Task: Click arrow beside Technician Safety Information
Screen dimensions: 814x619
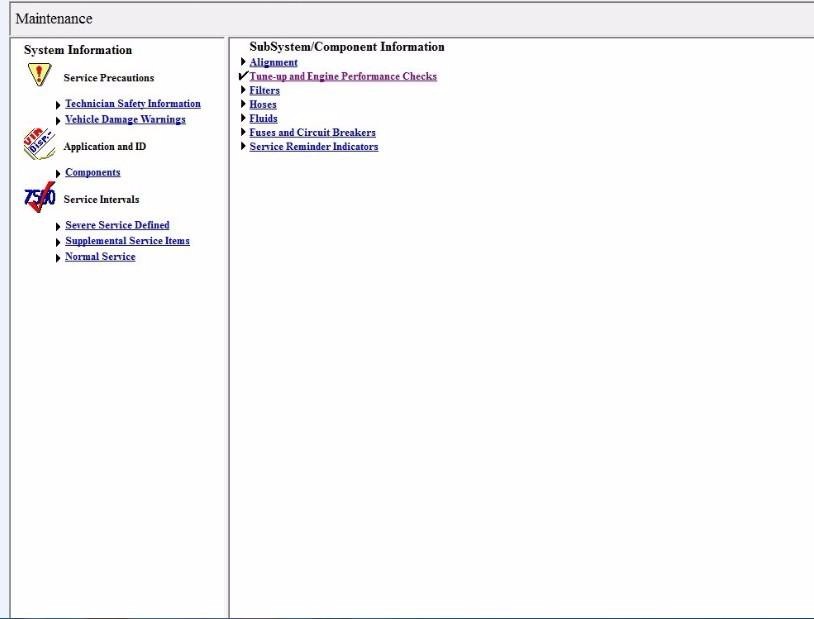Action: point(58,105)
